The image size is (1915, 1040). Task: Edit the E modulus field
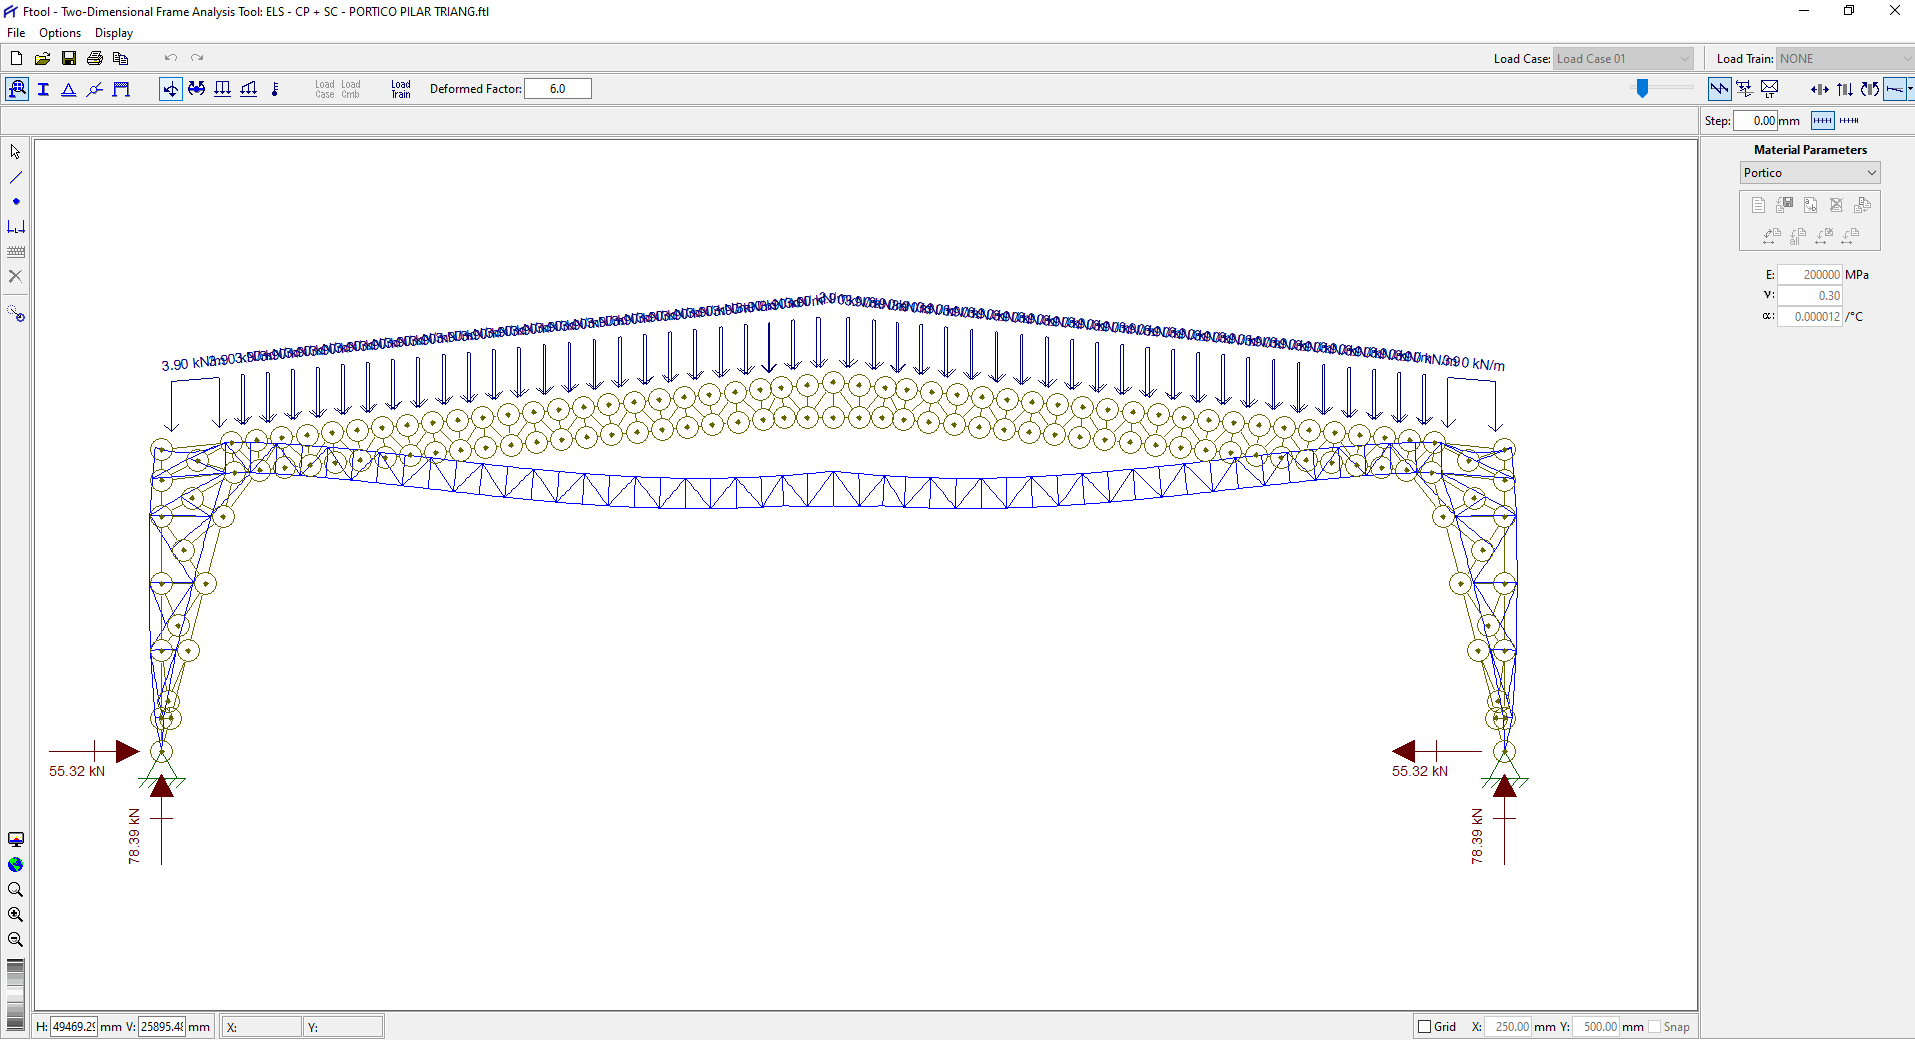(x=1810, y=275)
